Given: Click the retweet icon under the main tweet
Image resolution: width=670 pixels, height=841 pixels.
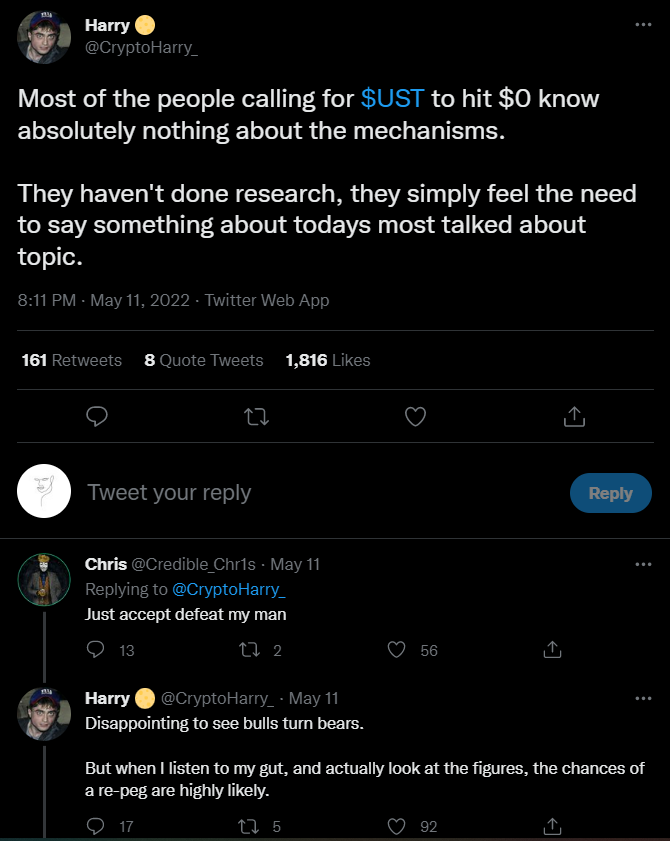Looking at the screenshot, I should point(256,415).
